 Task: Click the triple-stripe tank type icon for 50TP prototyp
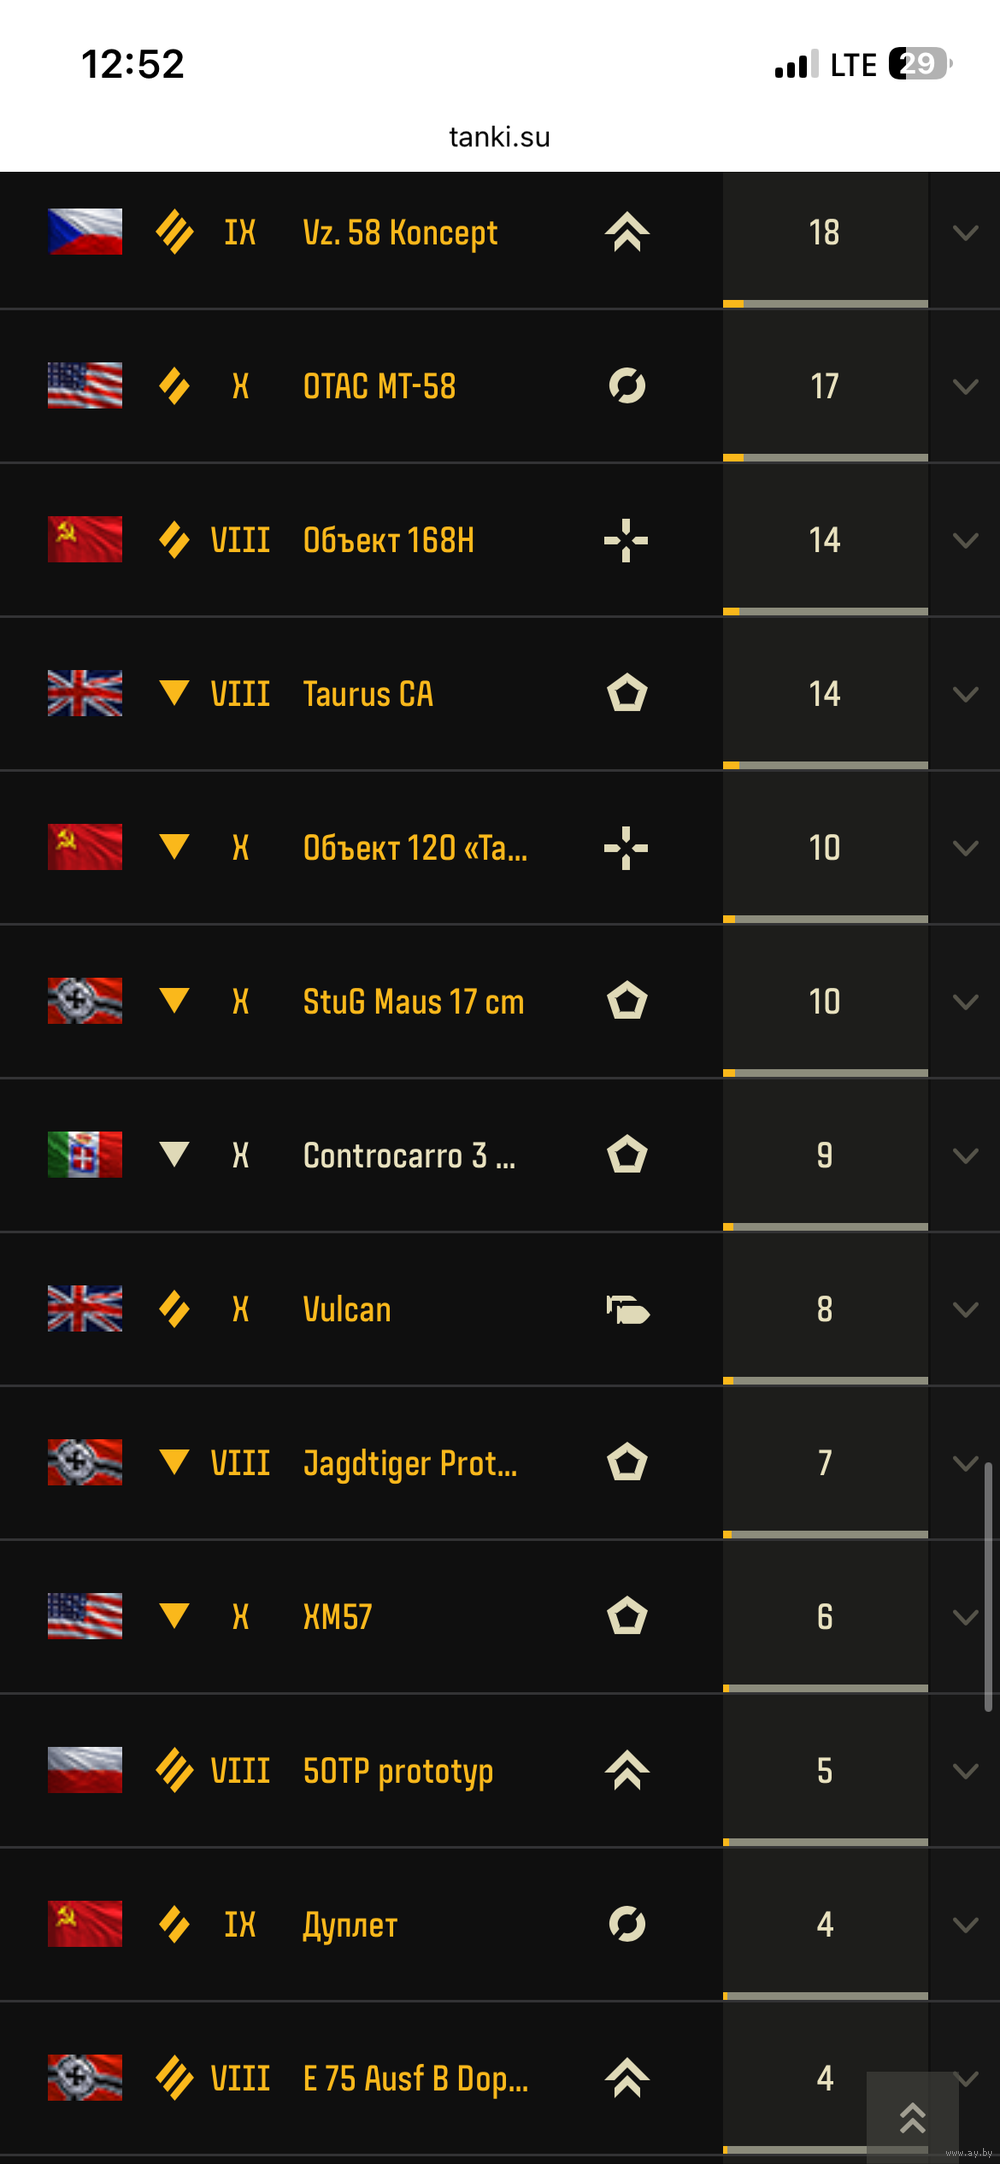pyautogui.click(x=175, y=1771)
